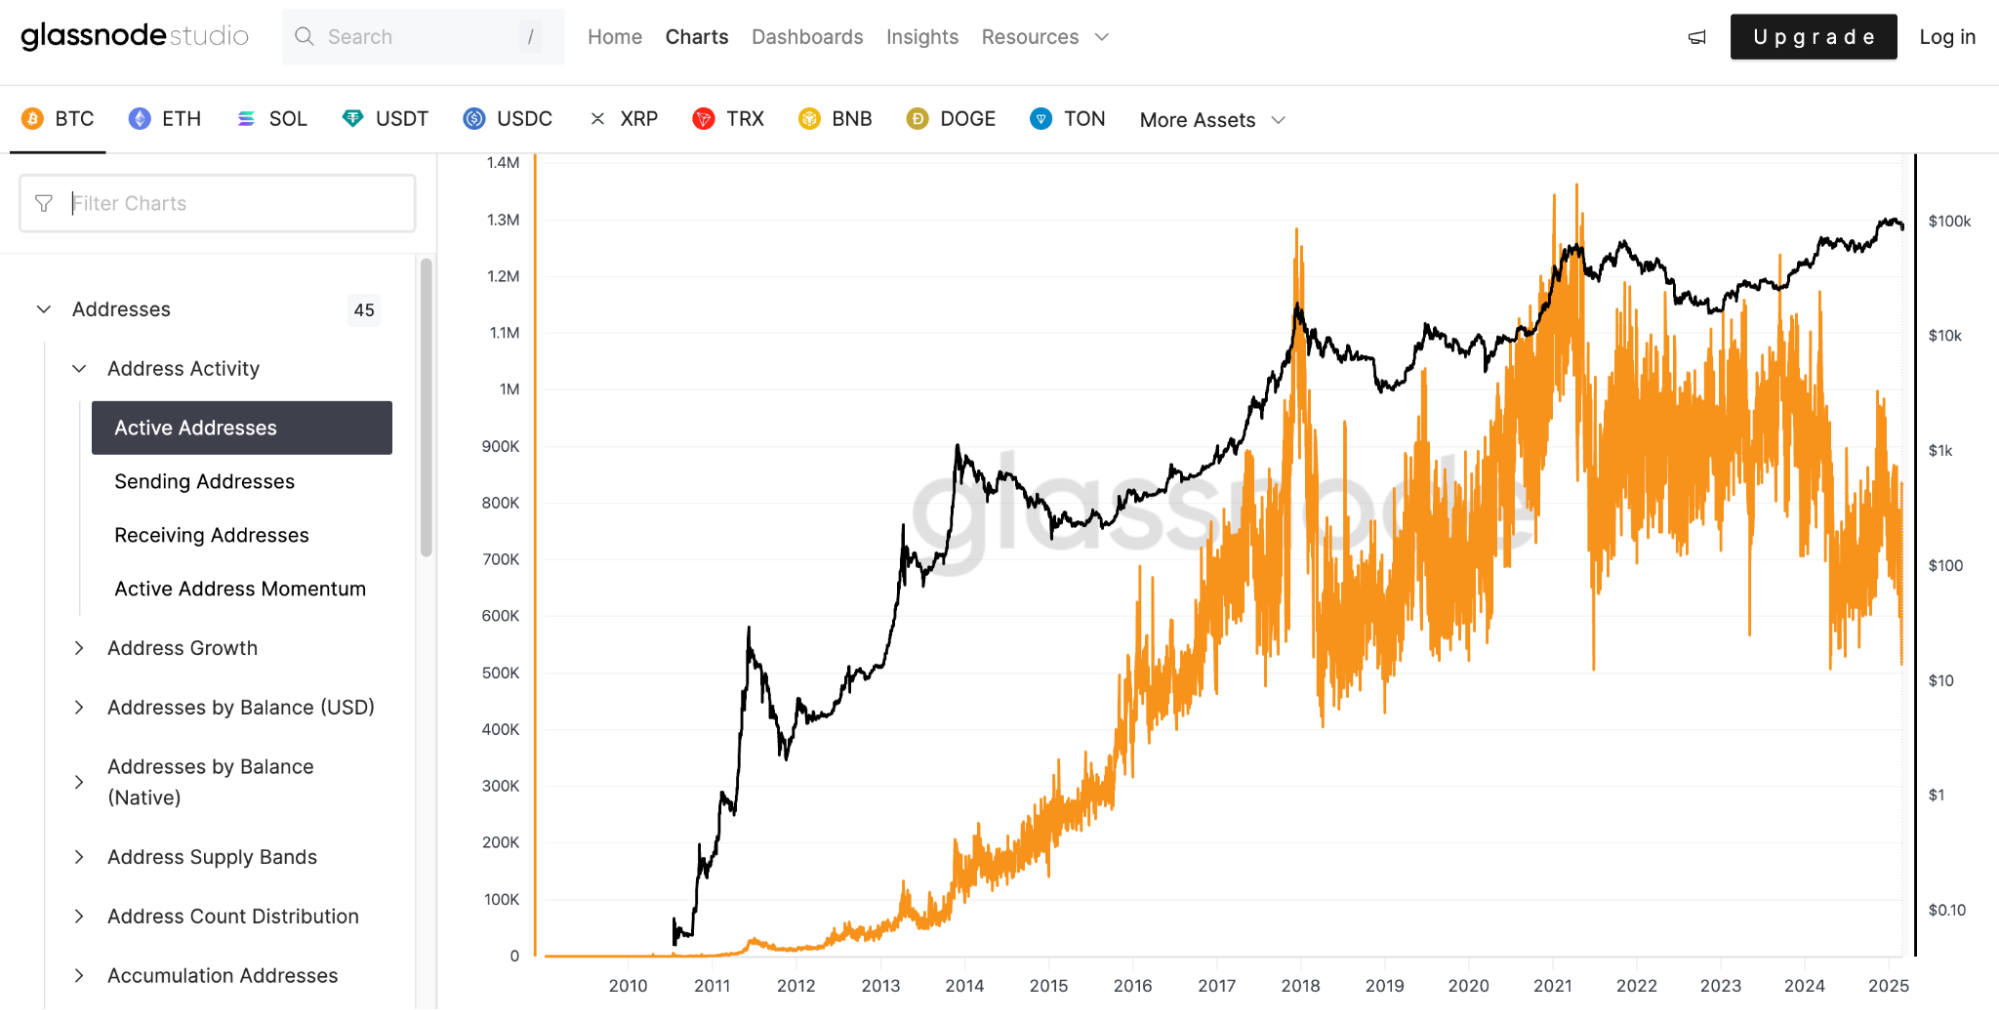Open the Dashboards tab
1999x1010 pixels.
tap(807, 37)
